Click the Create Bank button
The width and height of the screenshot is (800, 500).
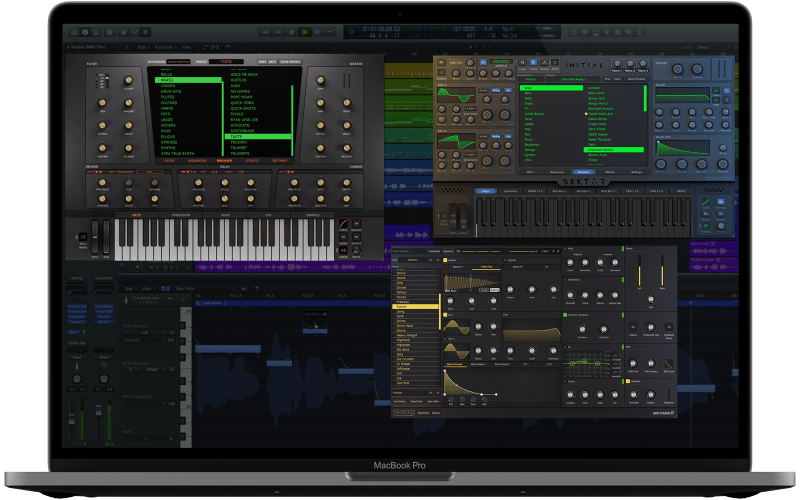tap(434, 251)
